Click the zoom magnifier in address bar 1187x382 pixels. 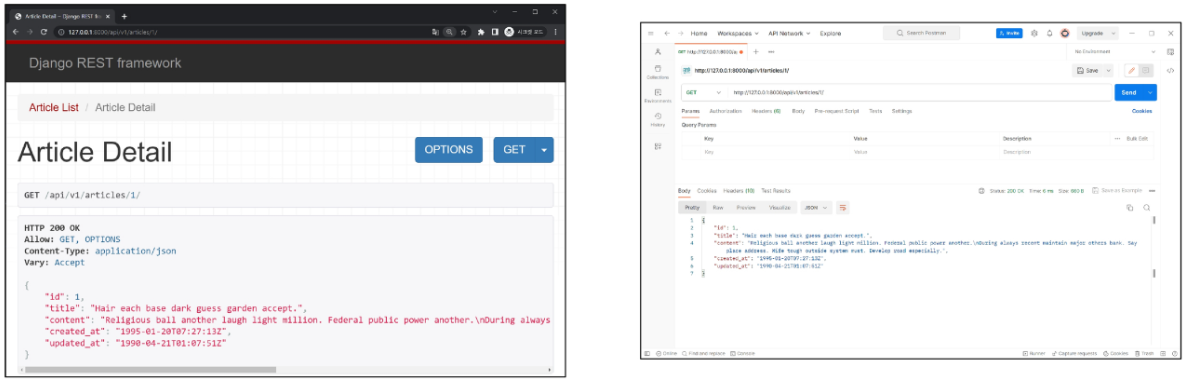click(449, 33)
